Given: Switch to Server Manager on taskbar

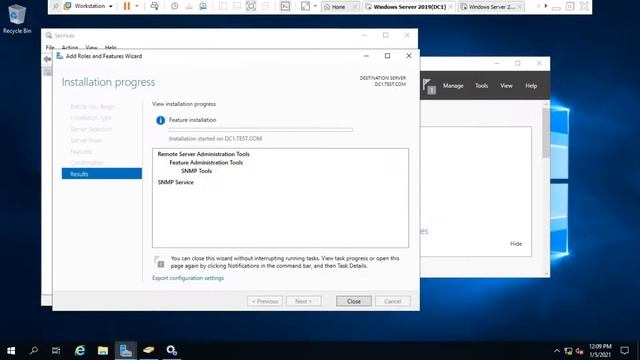Looking at the screenshot, I should point(126,351).
